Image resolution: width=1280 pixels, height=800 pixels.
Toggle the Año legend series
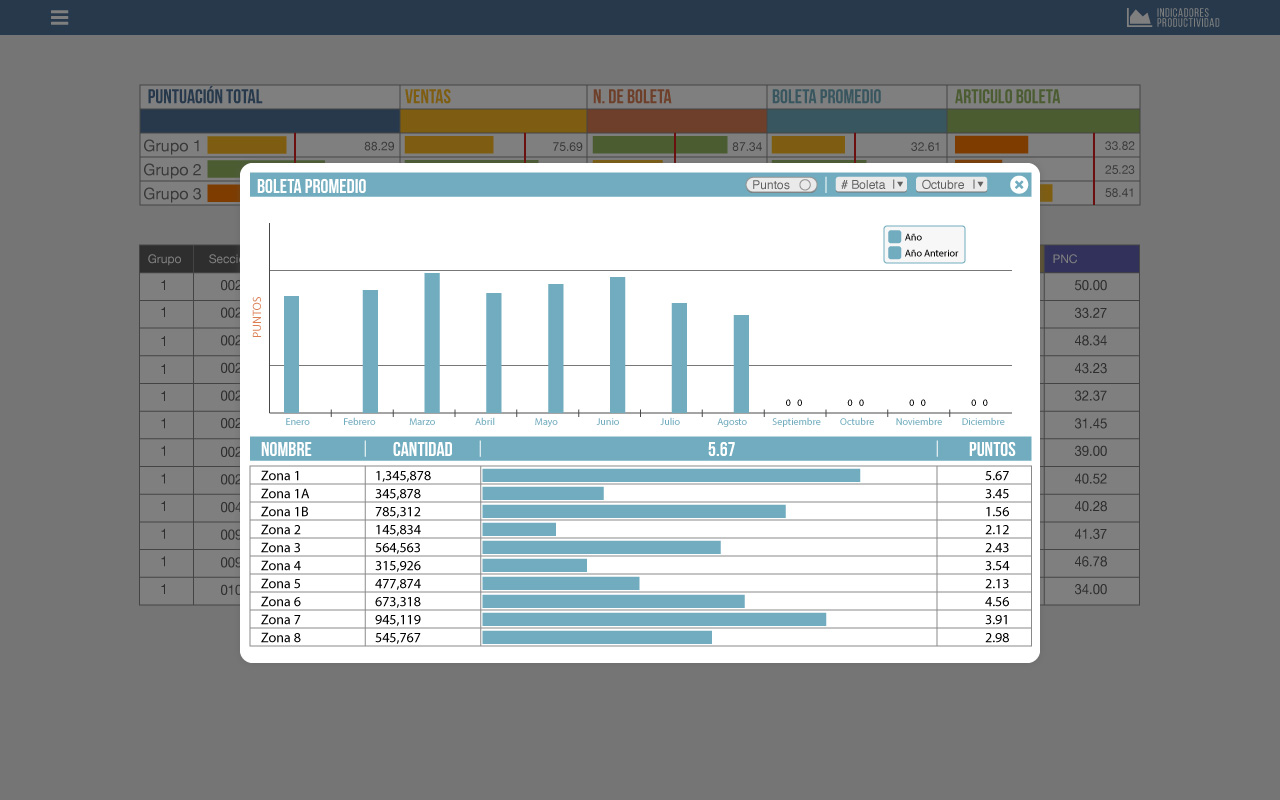coord(895,237)
